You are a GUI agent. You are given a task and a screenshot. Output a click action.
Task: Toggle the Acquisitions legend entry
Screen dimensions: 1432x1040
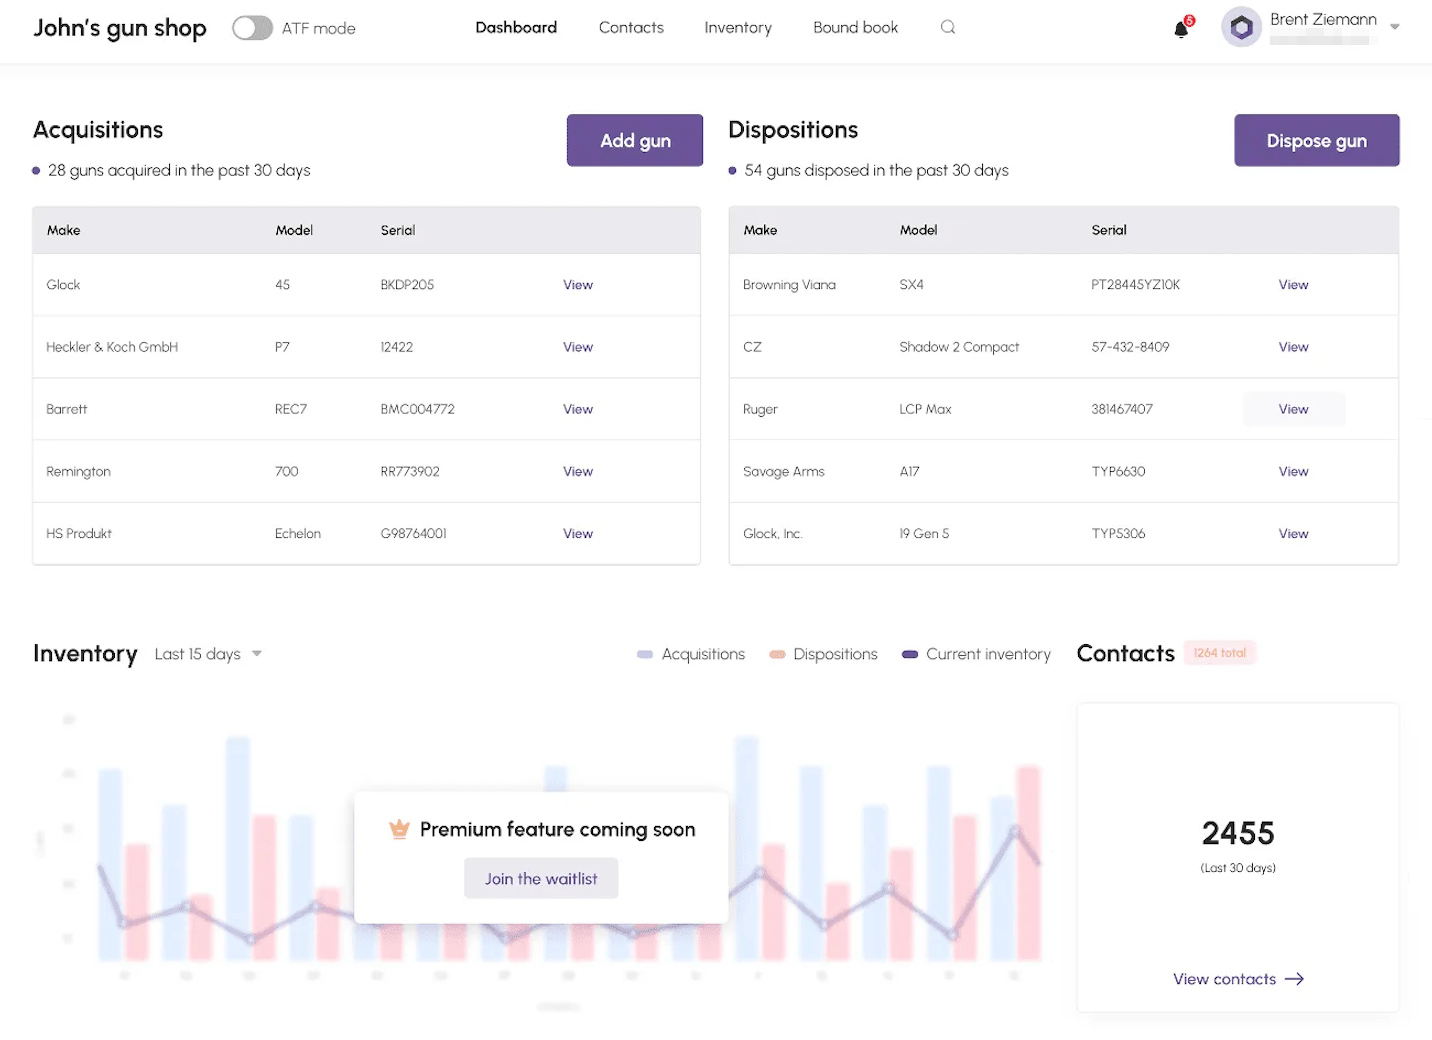(x=703, y=653)
